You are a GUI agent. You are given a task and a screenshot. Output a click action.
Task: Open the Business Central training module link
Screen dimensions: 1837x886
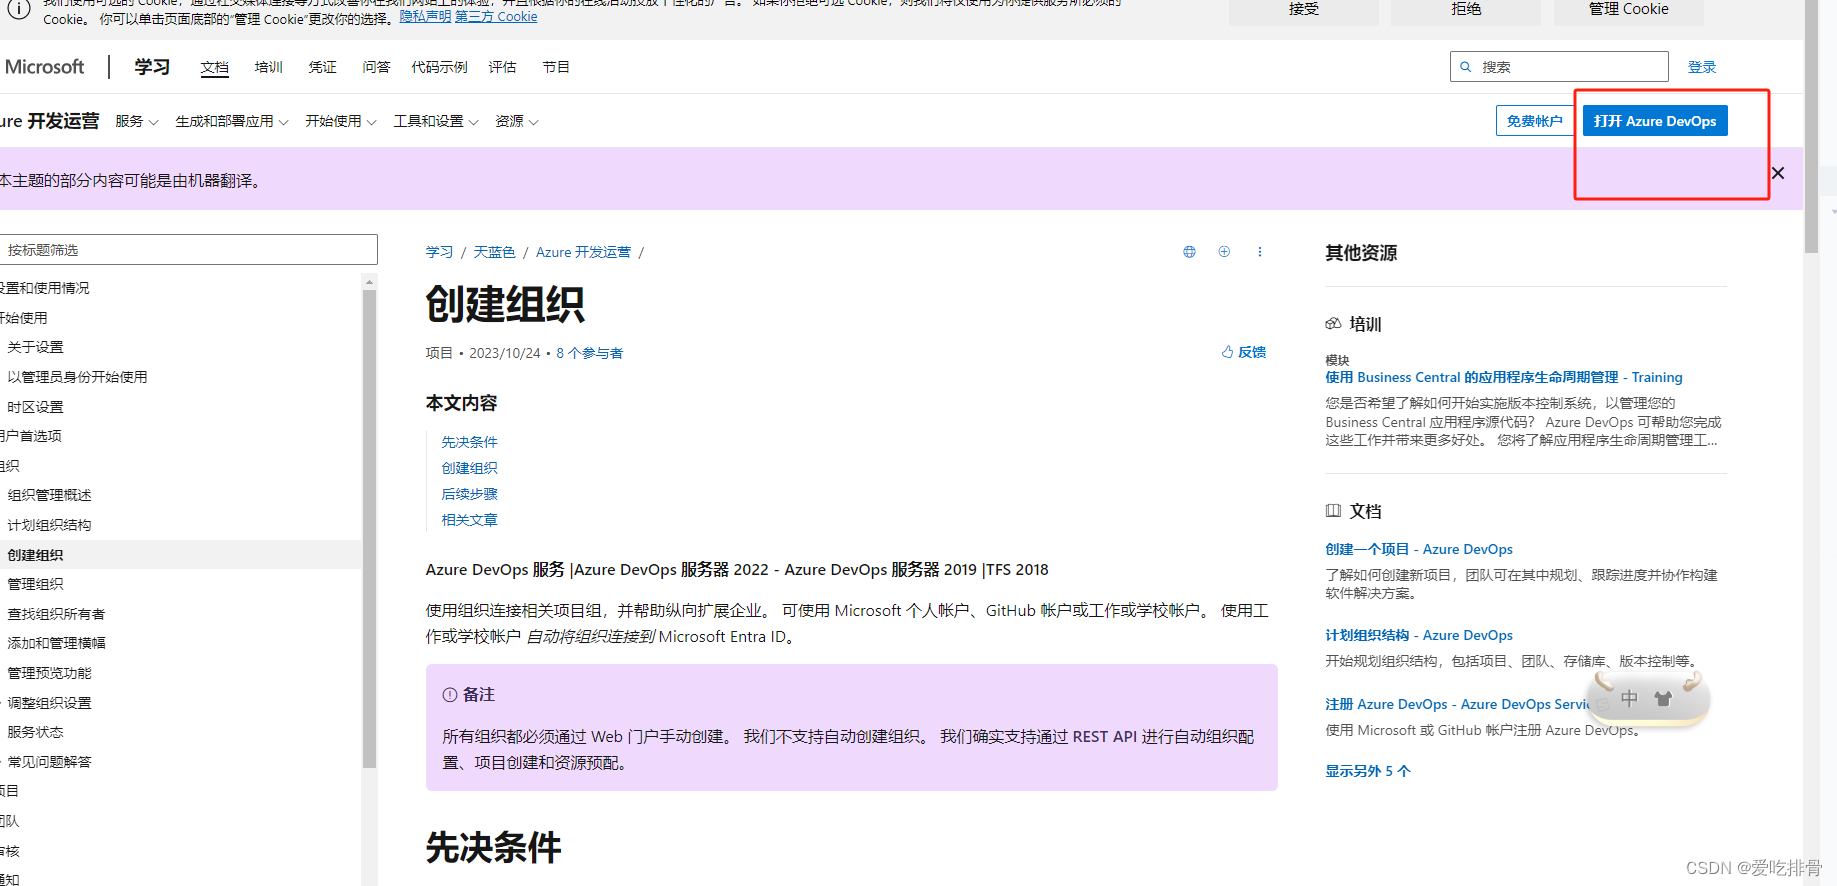1504,377
